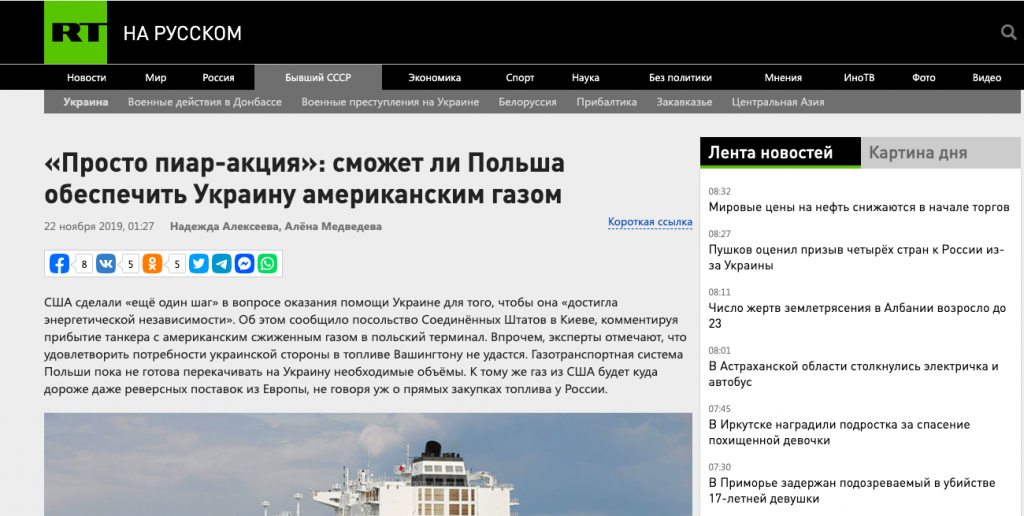
Task: Open the search magnifier icon
Action: click(x=1008, y=32)
